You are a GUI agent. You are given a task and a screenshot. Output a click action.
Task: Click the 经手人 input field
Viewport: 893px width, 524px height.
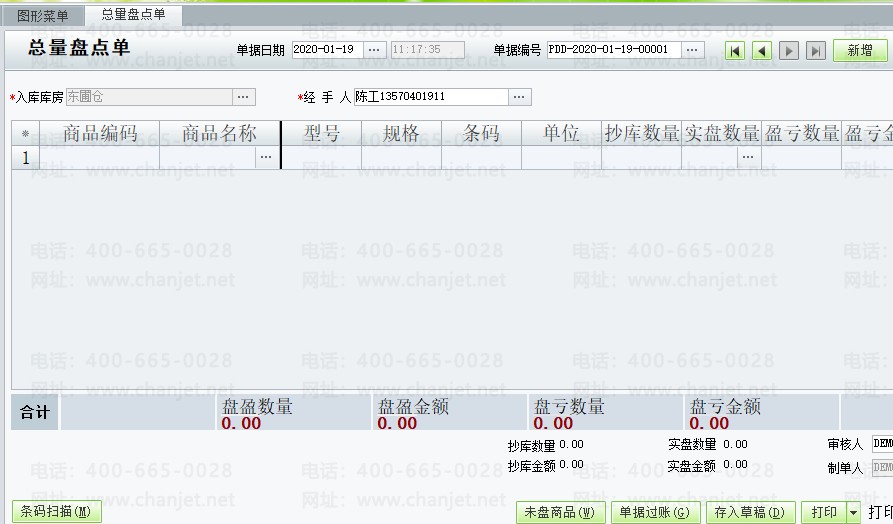(x=430, y=97)
